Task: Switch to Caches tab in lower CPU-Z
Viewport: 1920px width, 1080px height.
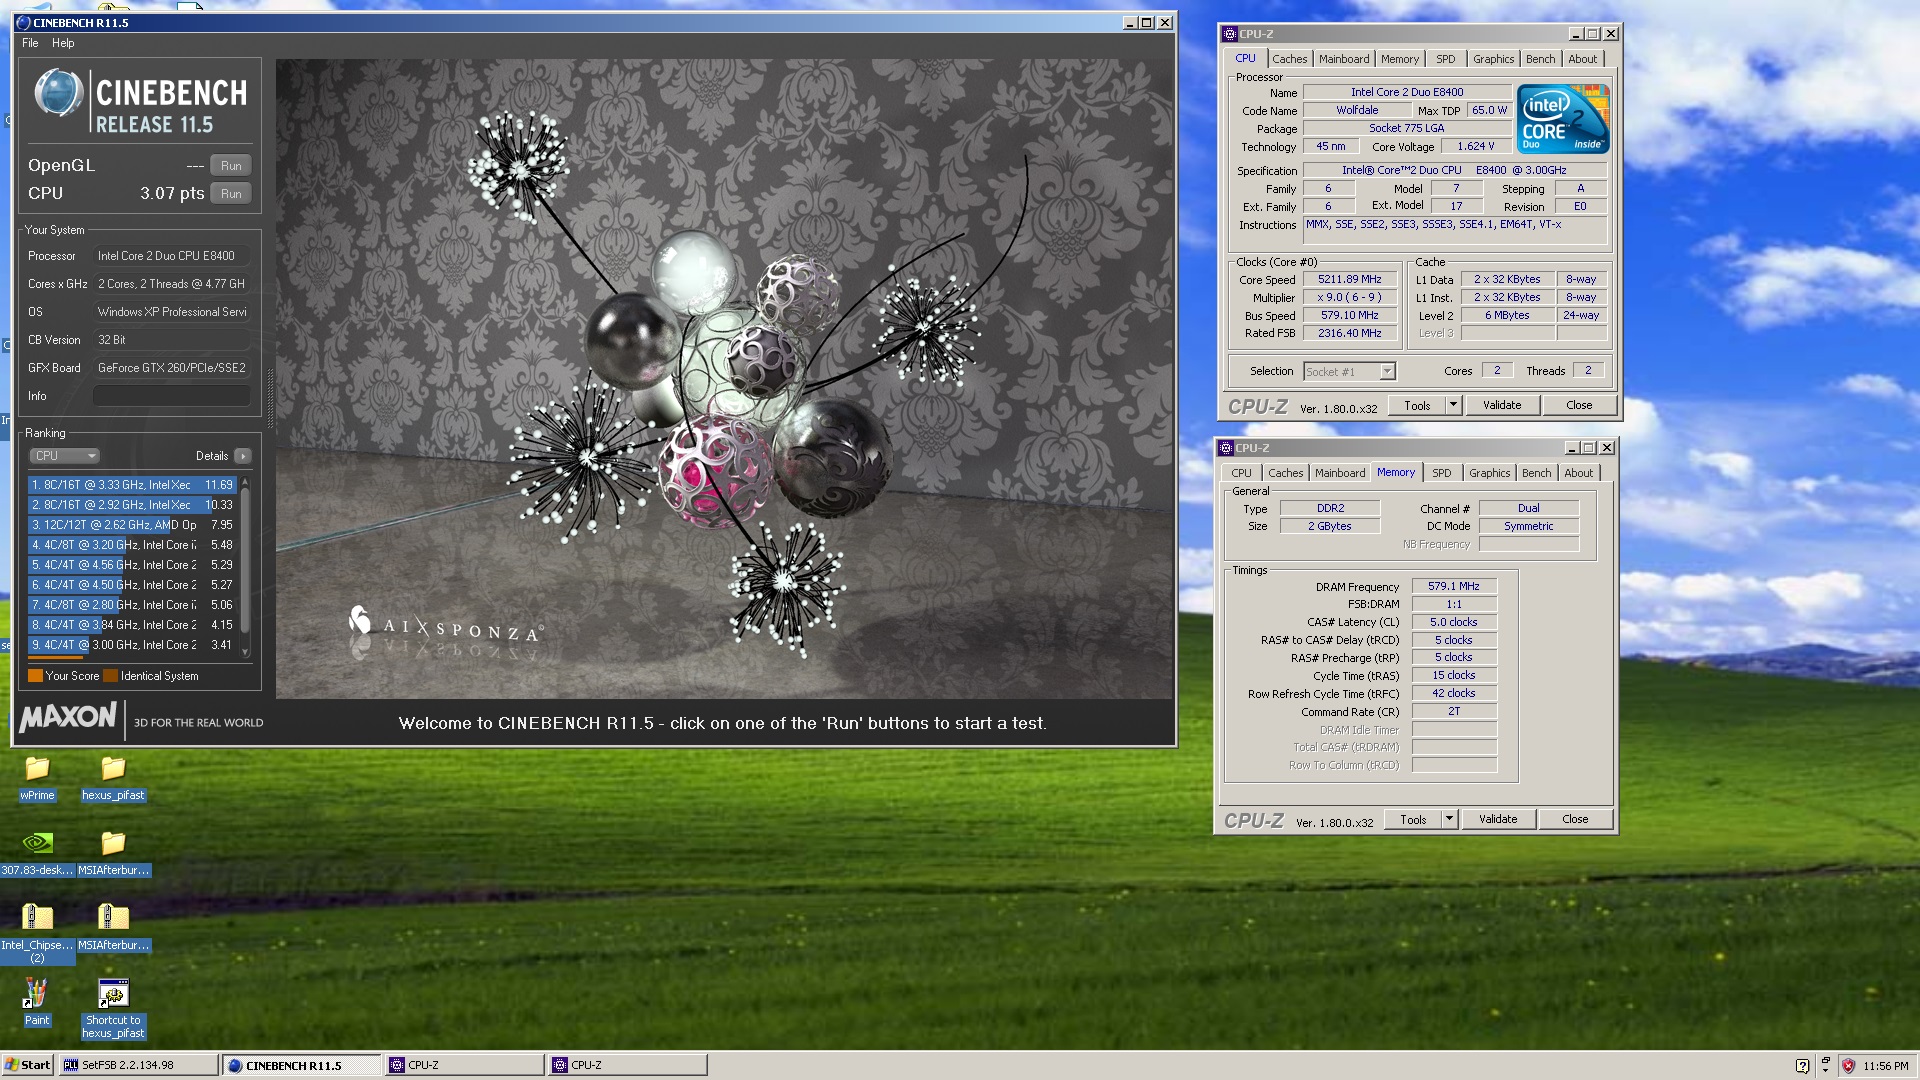Action: click(x=1285, y=473)
